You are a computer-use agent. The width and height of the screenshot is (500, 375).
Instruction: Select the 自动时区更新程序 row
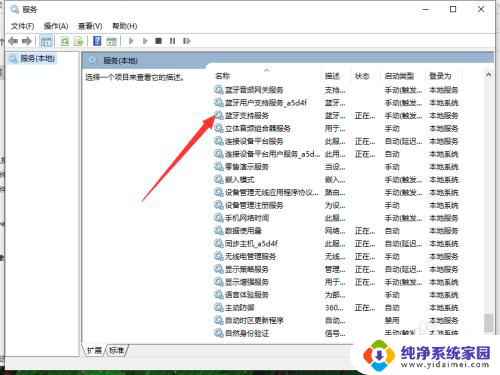337,320
